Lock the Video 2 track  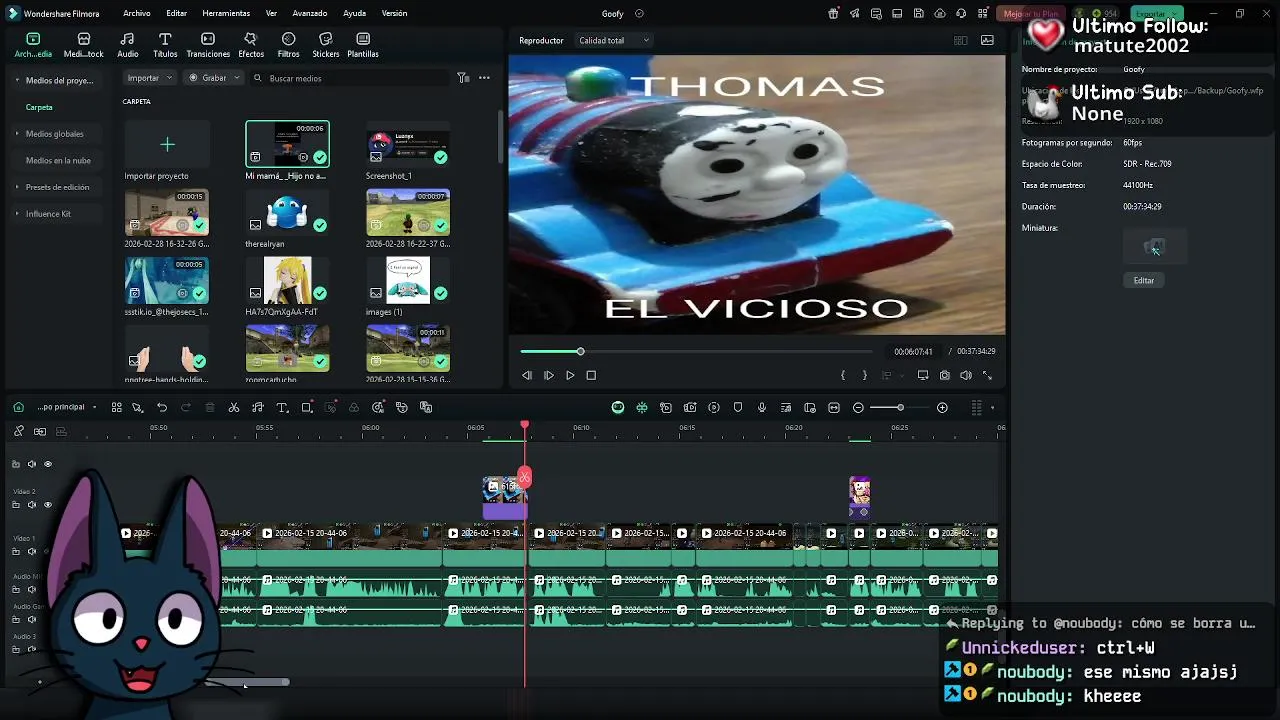click(x=16, y=505)
